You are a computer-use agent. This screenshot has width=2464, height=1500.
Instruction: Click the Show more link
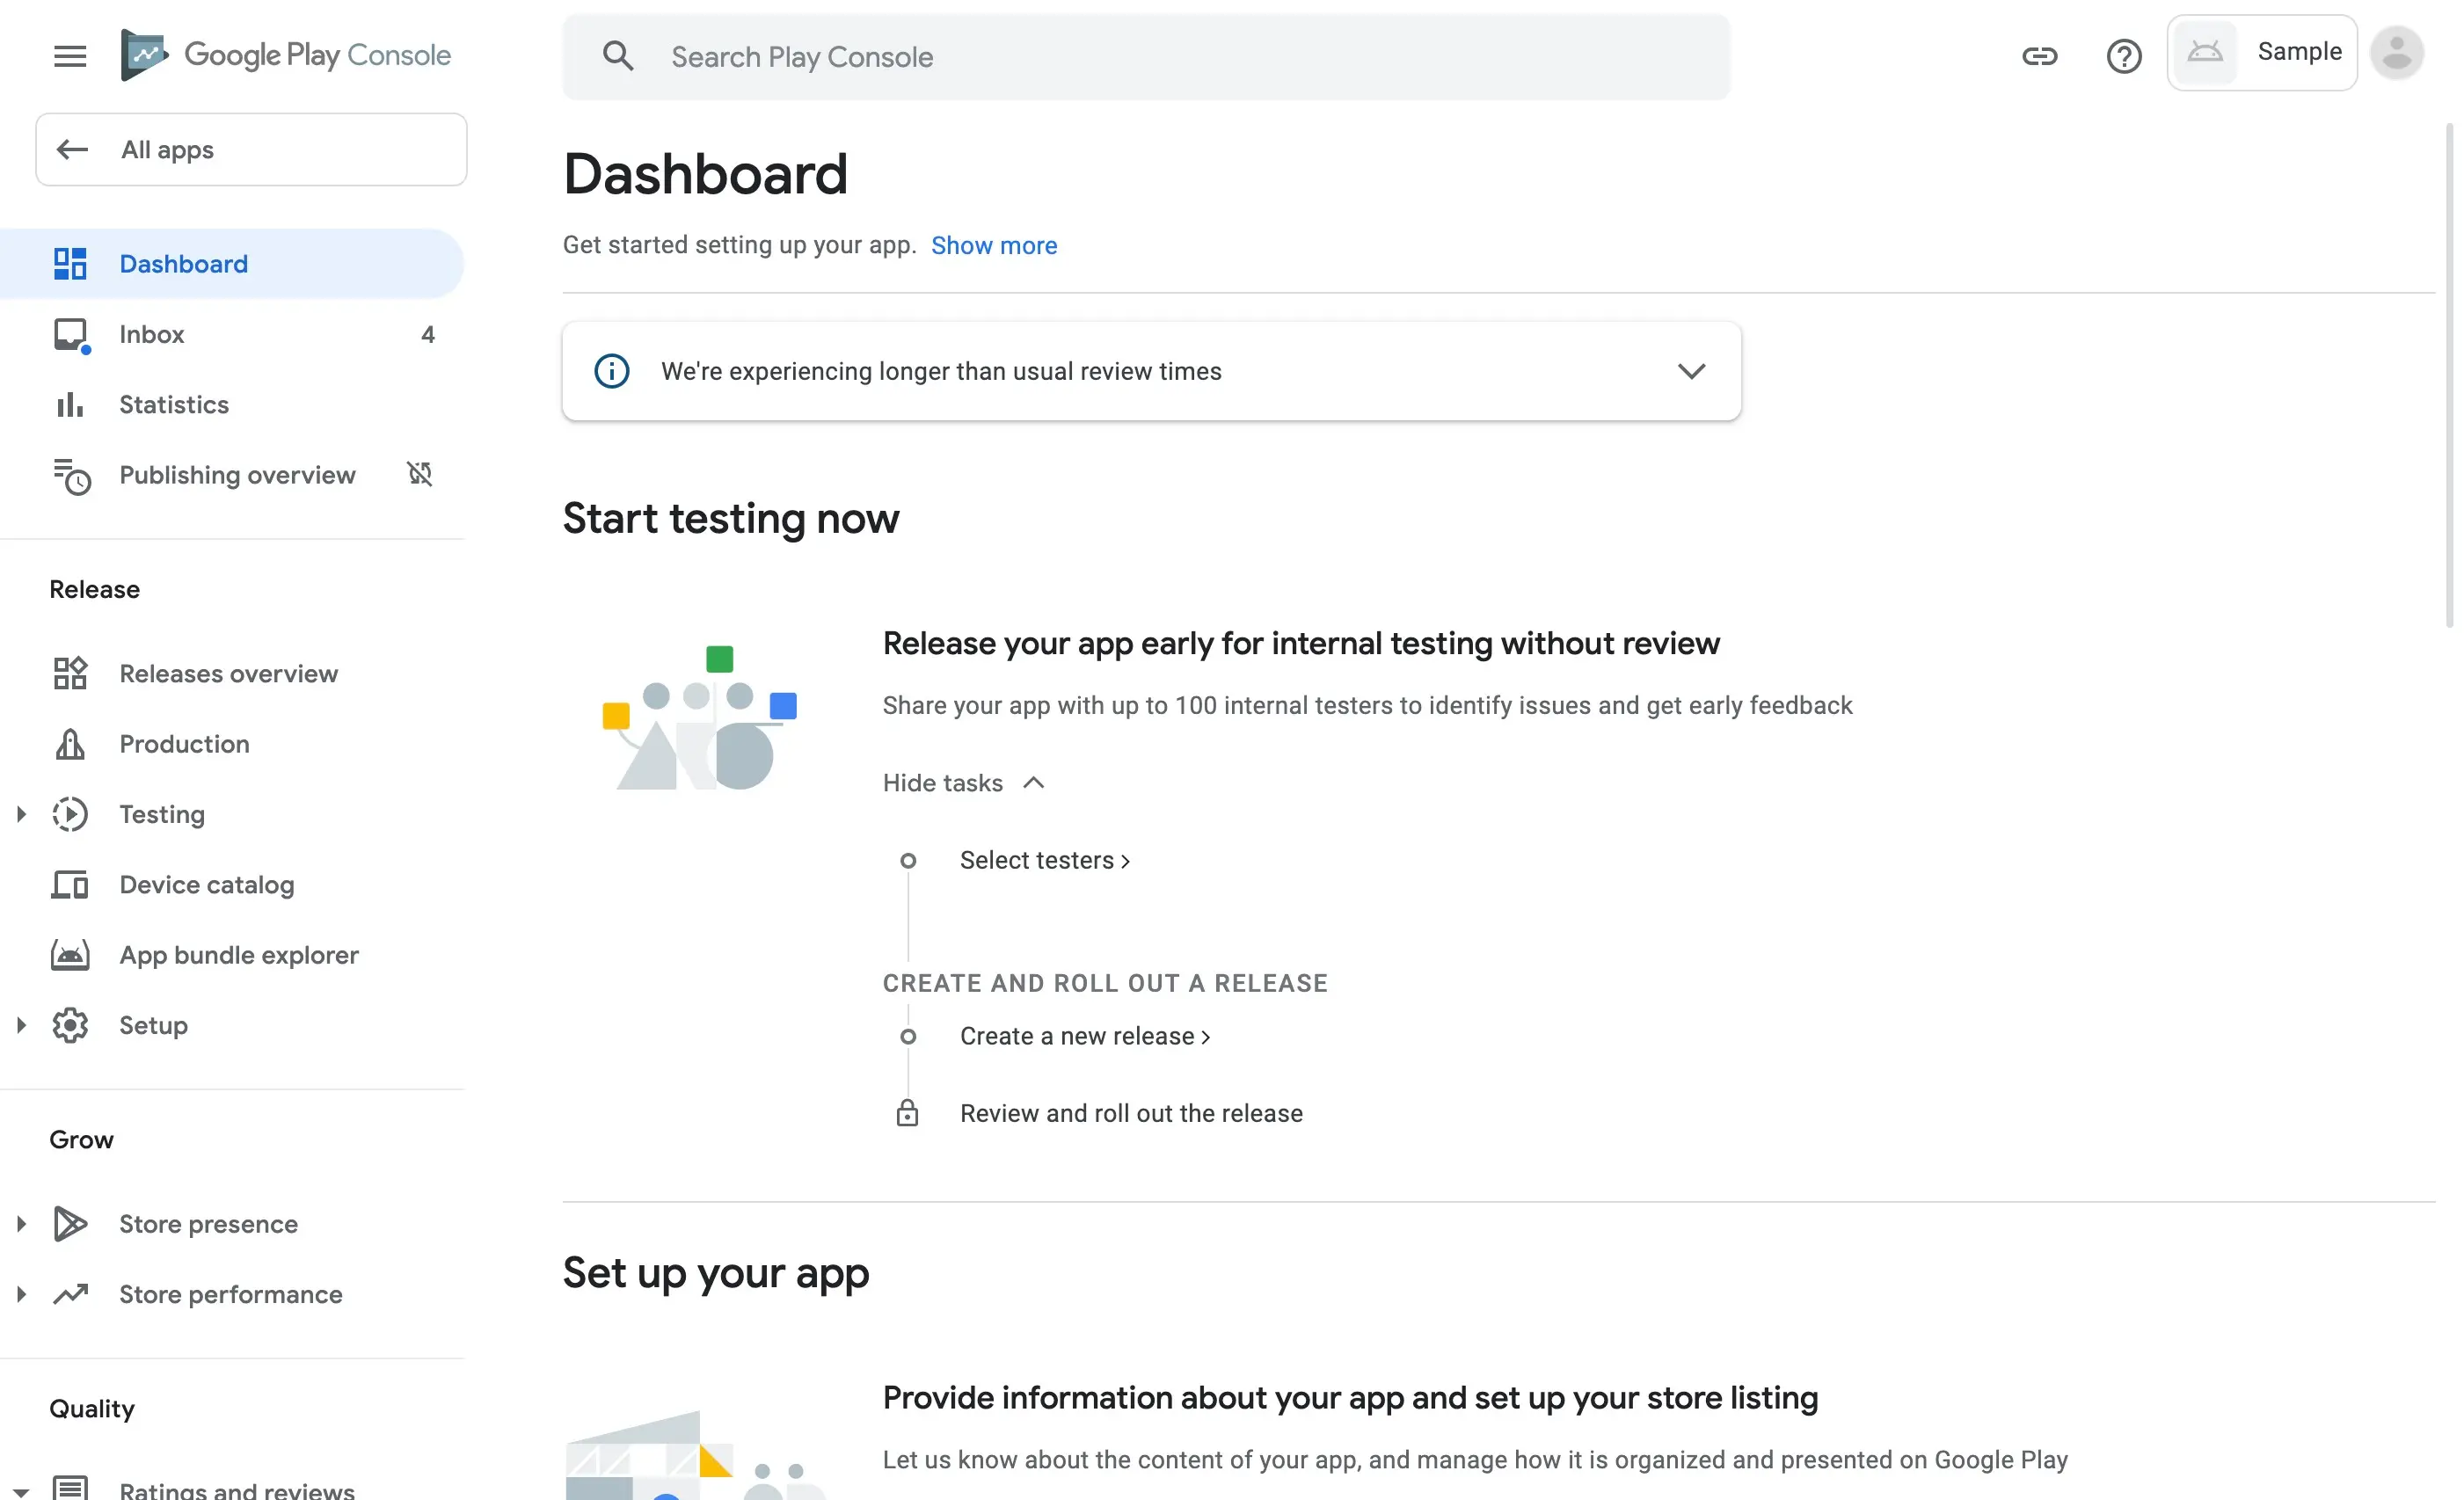994,245
